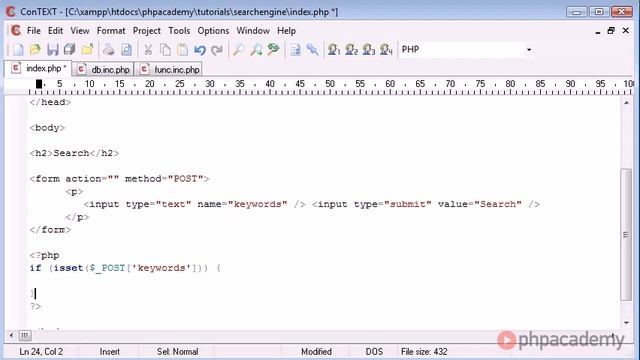Switch to the db.inc.php tab

click(x=104, y=69)
